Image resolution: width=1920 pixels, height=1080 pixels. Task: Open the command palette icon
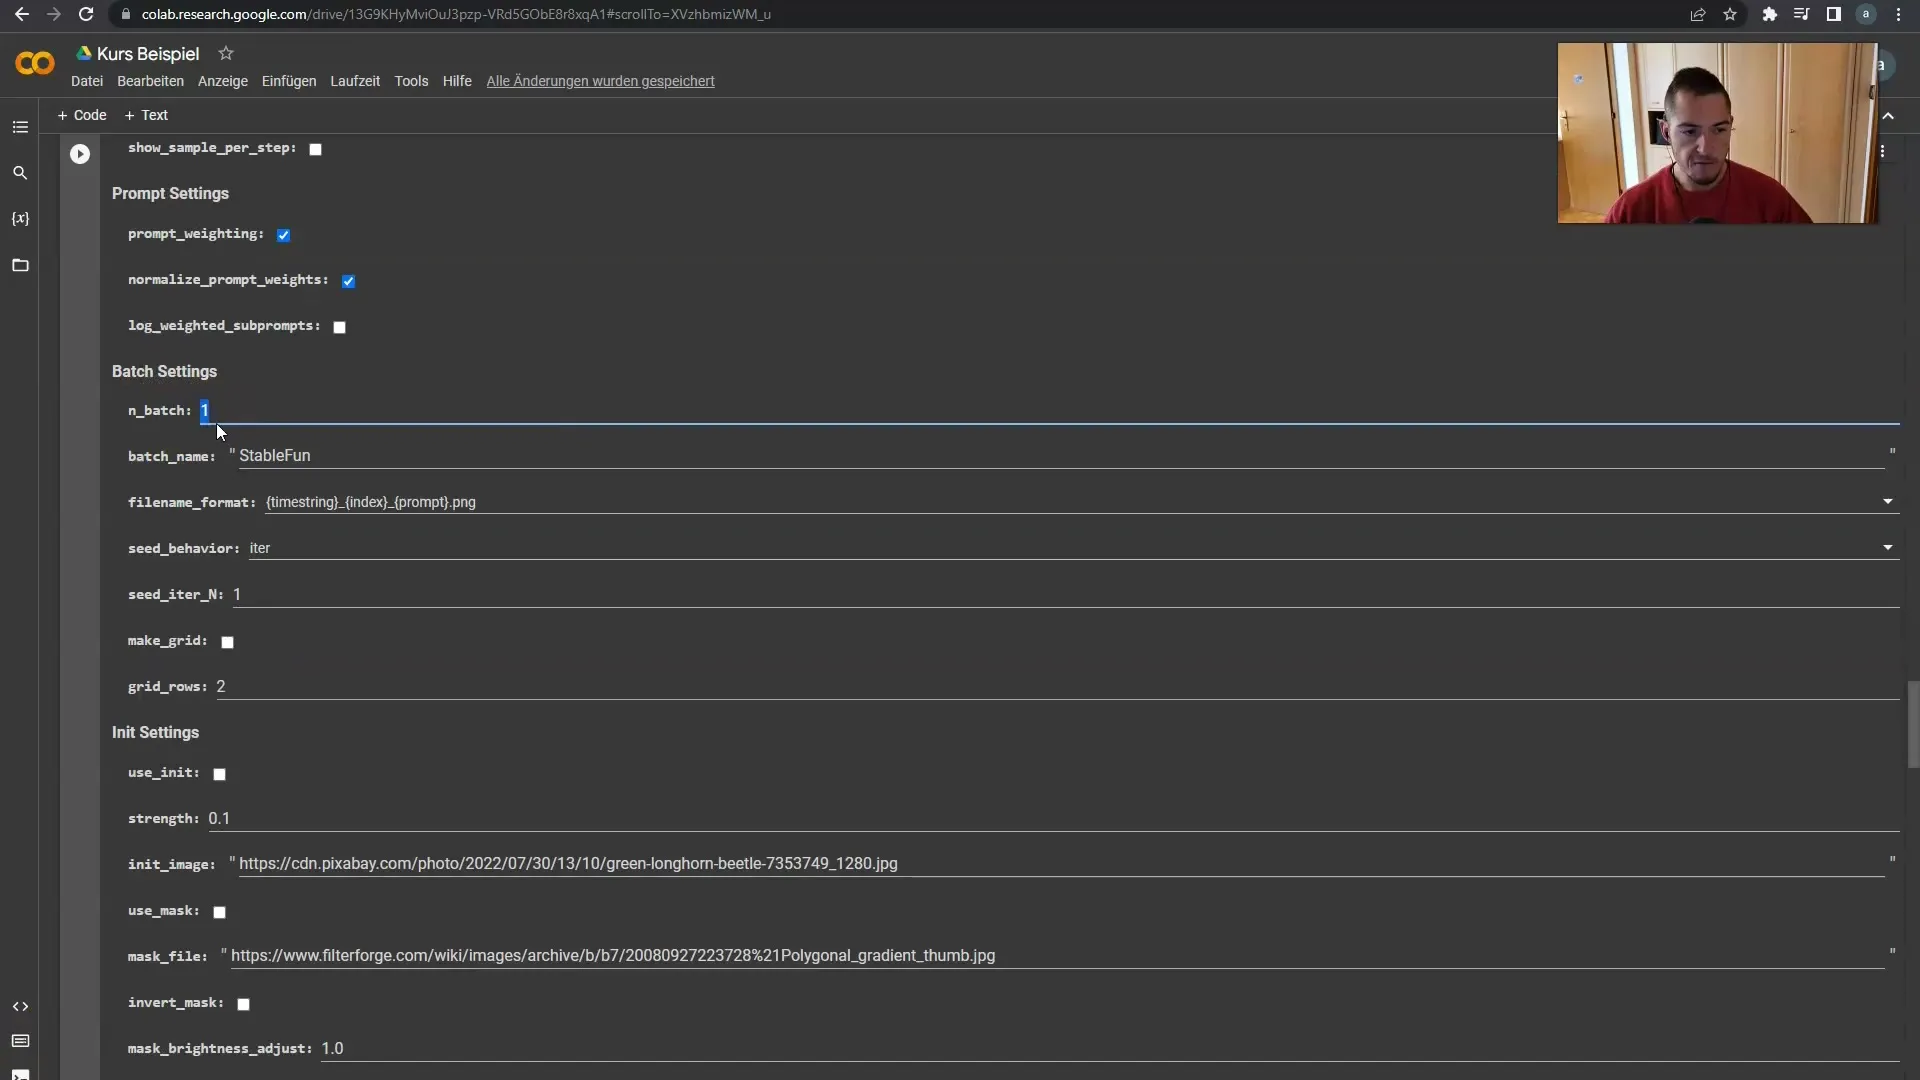pos(20,1041)
